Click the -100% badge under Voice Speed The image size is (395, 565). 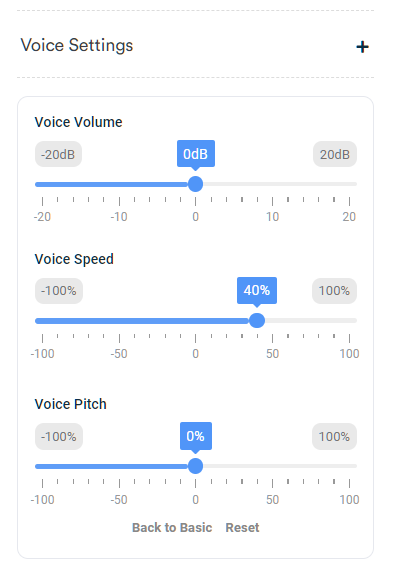(59, 291)
